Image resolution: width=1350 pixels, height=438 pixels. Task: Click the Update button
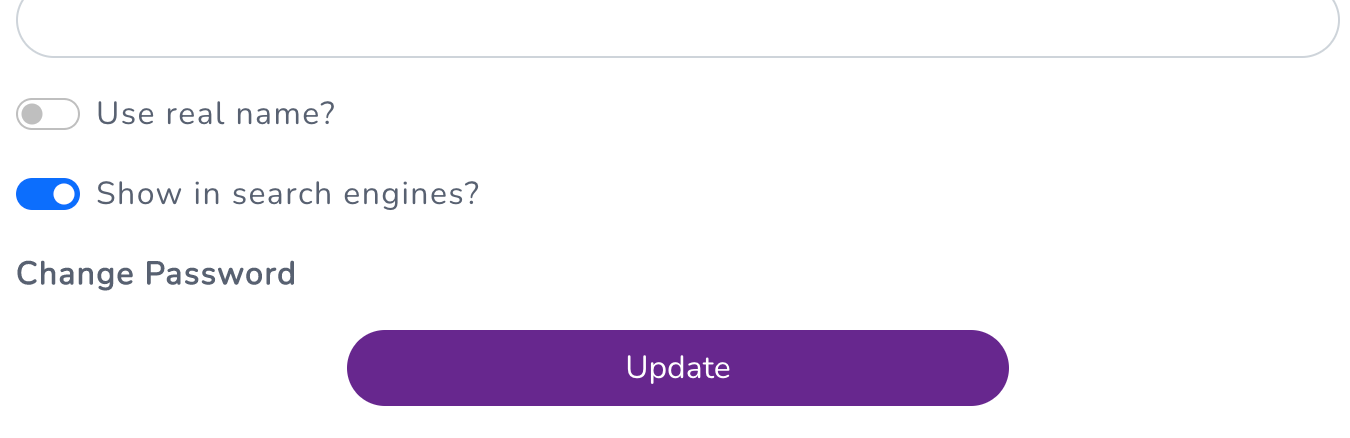677,368
